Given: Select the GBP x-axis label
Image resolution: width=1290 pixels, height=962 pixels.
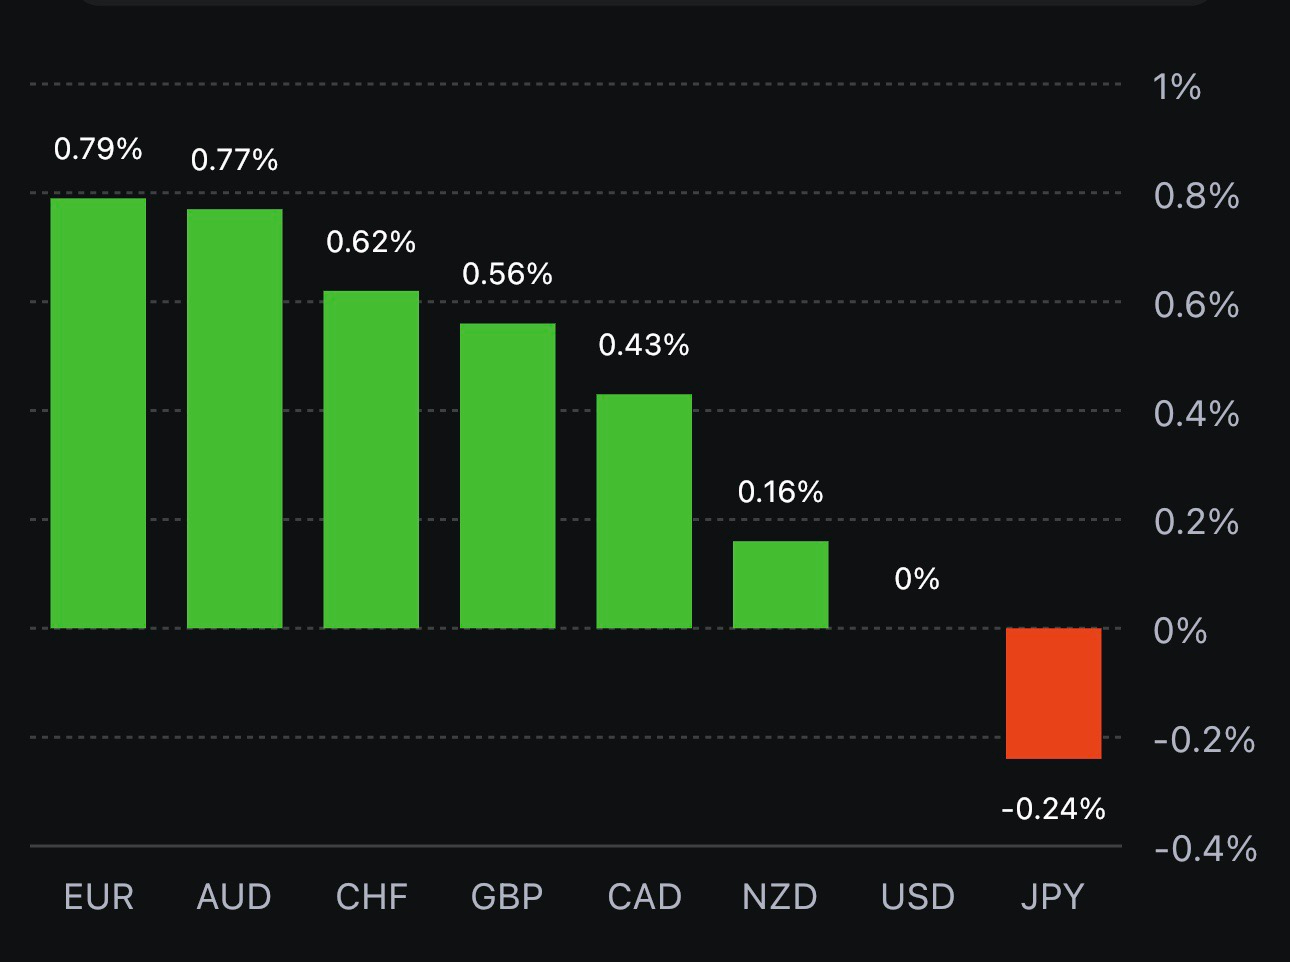Looking at the screenshot, I should pyautogui.click(x=507, y=897).
